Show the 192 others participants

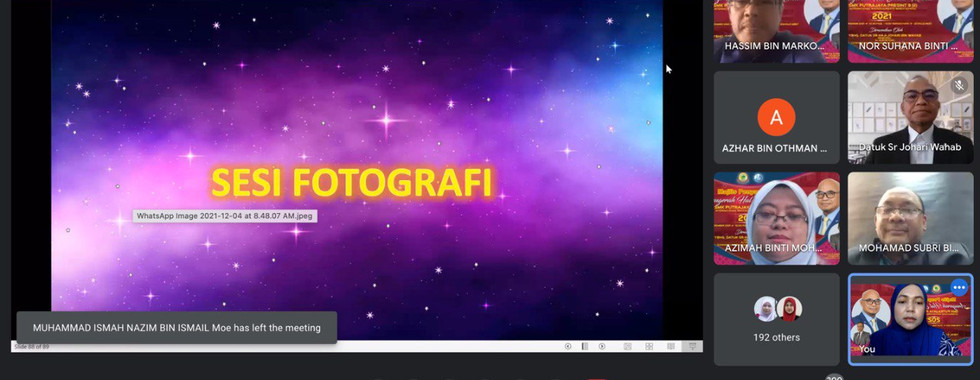click(776, 319)
